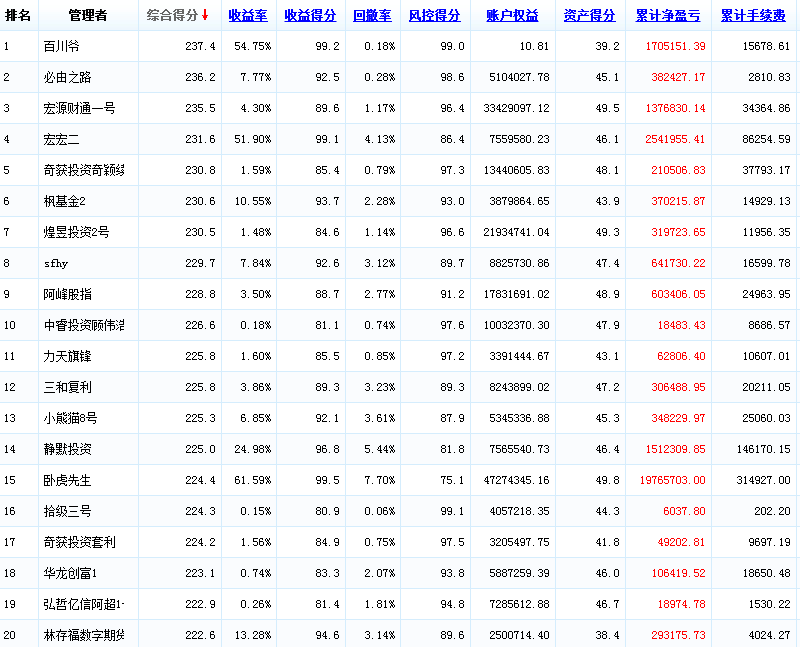Click net profit value 19765703.00
The width and height of the screenshot is (800, 647).
[x=673, y=480]
